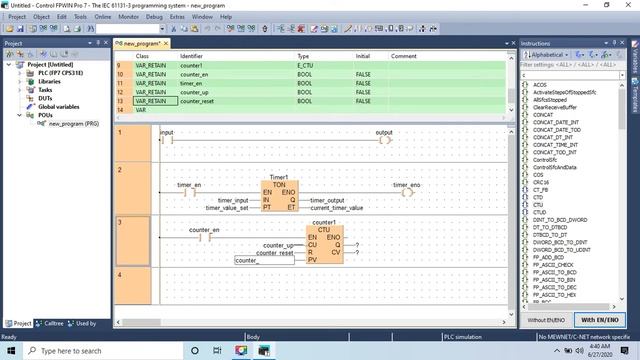Viewport: 640px width, 360px height.
Task: Click the binoculars find icon in toolbar
Action: (x=91, y=29)
